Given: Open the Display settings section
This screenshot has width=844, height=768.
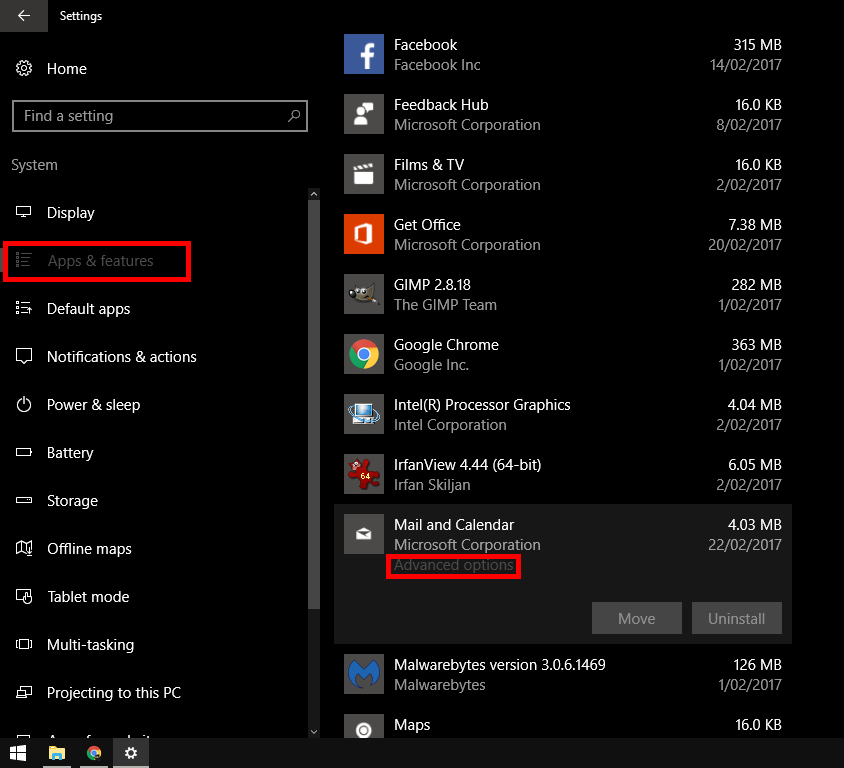Looking at the screenshot, I should click(71, 213).
